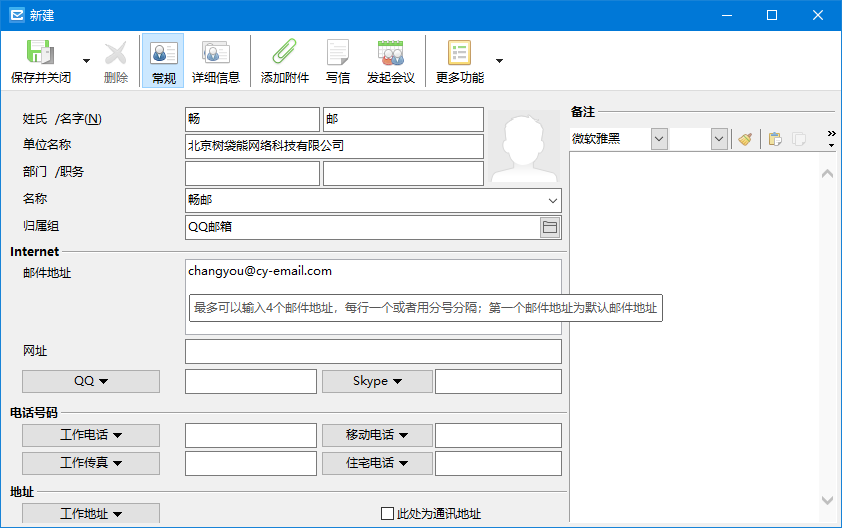Screen dimensions: 842x528
Task: Click the paste clipboard icon in notes toolbar
Action: [x=775, y=139]
